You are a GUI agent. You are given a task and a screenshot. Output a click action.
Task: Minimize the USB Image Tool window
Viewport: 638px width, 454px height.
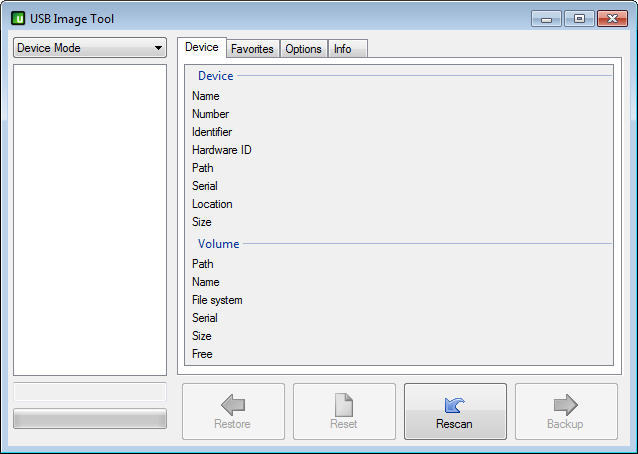pyautogui.click(x=546, y=19)
